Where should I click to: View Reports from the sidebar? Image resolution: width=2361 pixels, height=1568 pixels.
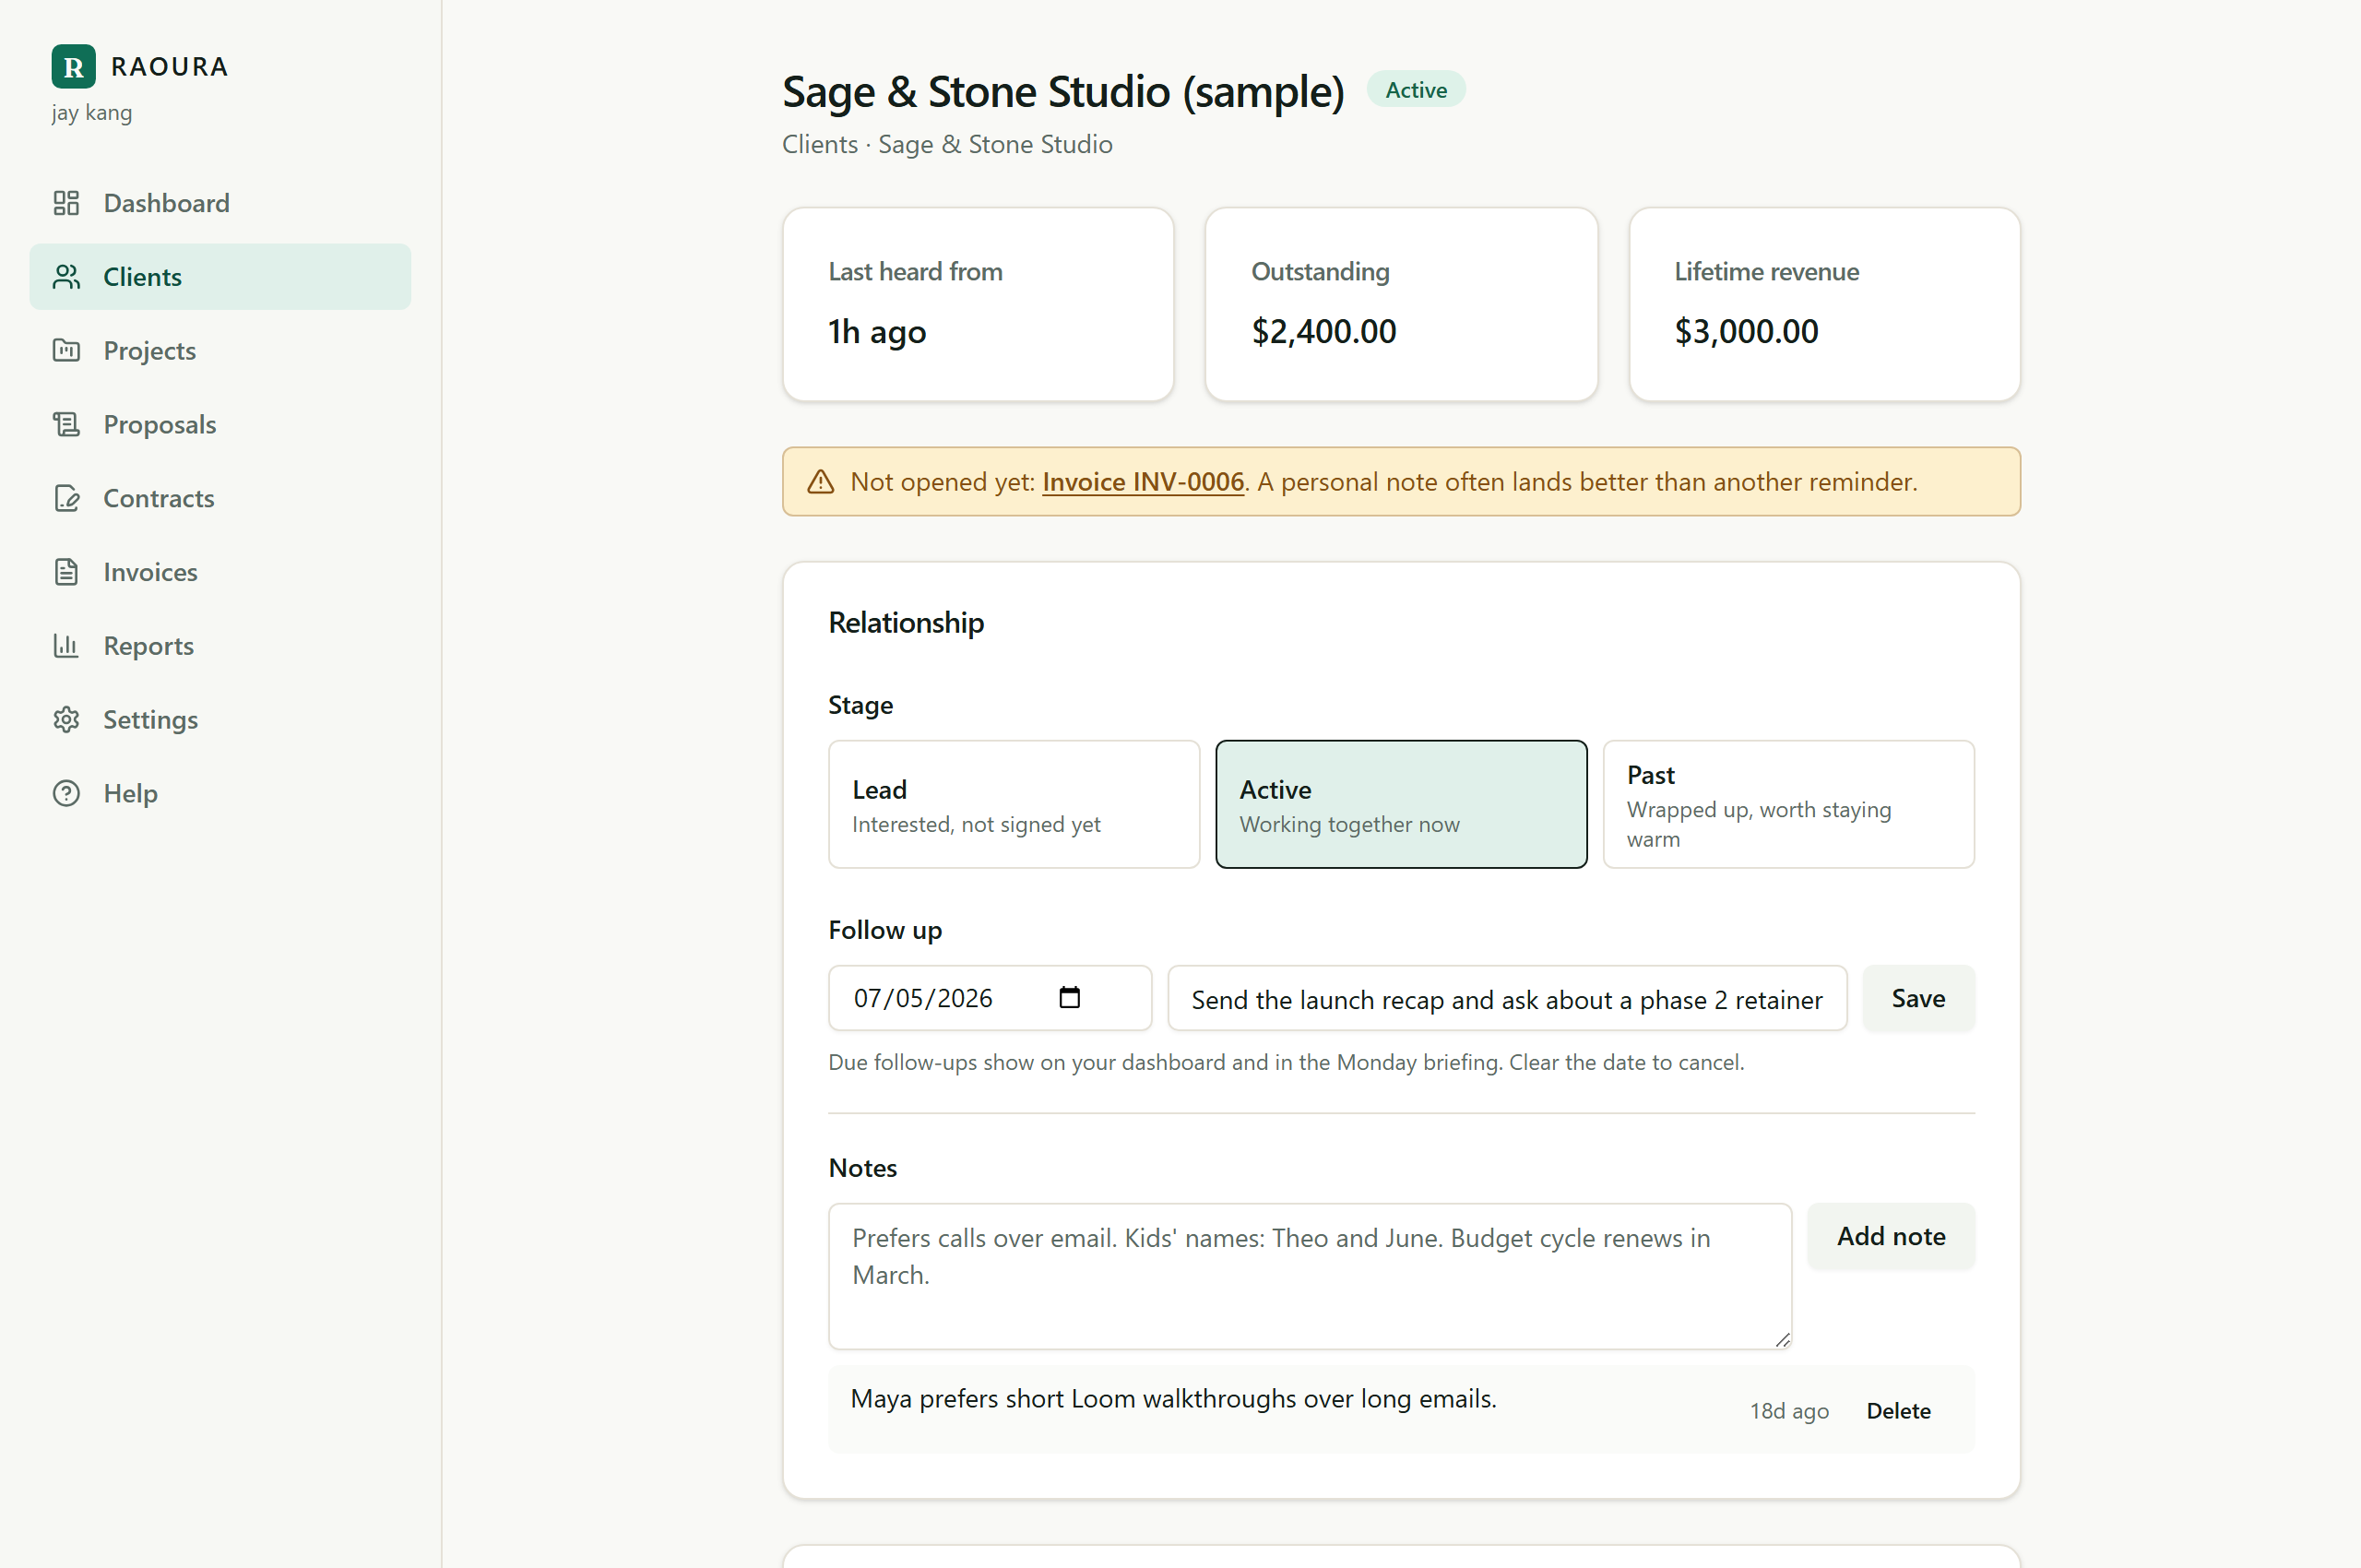[x=220, y=646]
